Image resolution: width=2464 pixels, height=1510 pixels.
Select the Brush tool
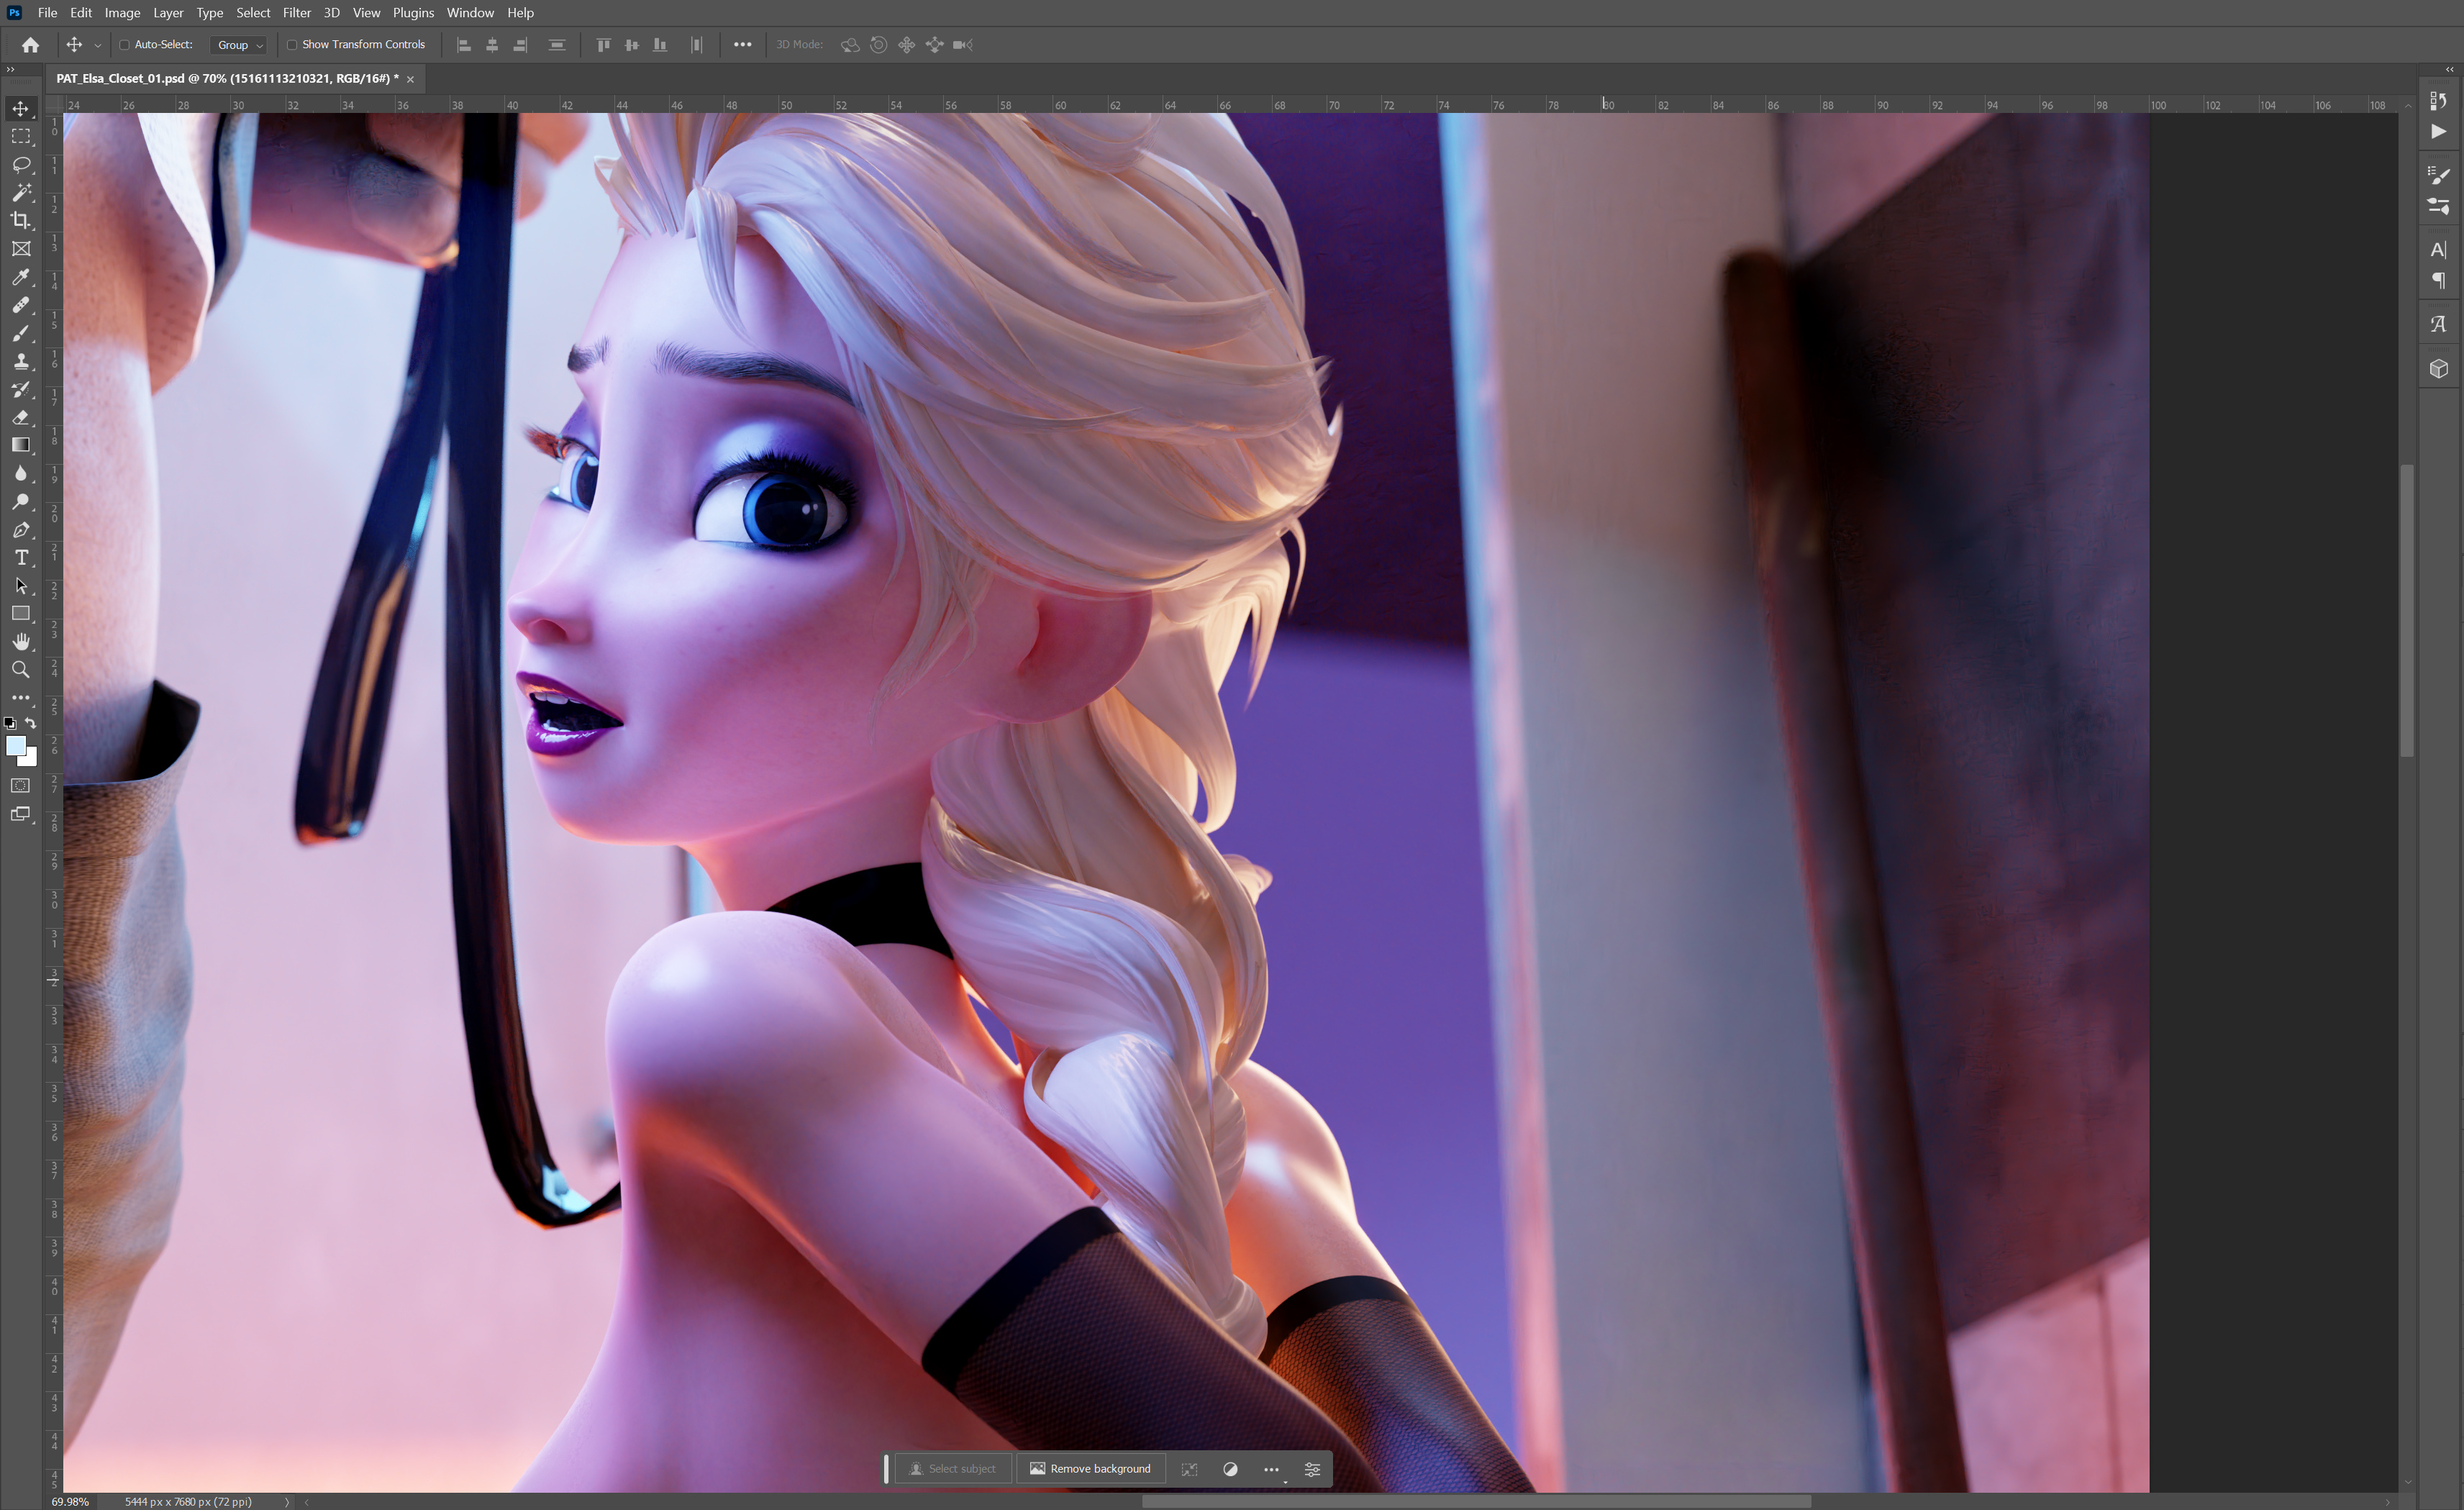click(x=21, y=333)
